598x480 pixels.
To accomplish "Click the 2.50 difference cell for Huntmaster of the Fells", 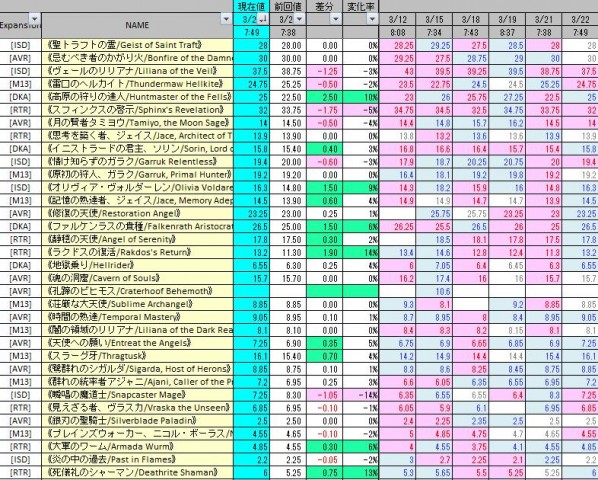I will (x=325, y=97).
